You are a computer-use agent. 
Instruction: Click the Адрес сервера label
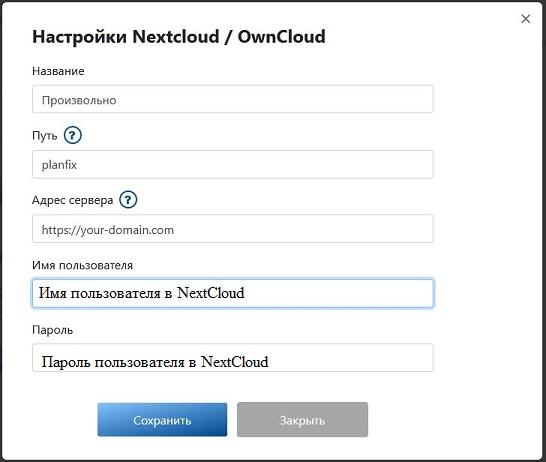[x=72, y=201]
